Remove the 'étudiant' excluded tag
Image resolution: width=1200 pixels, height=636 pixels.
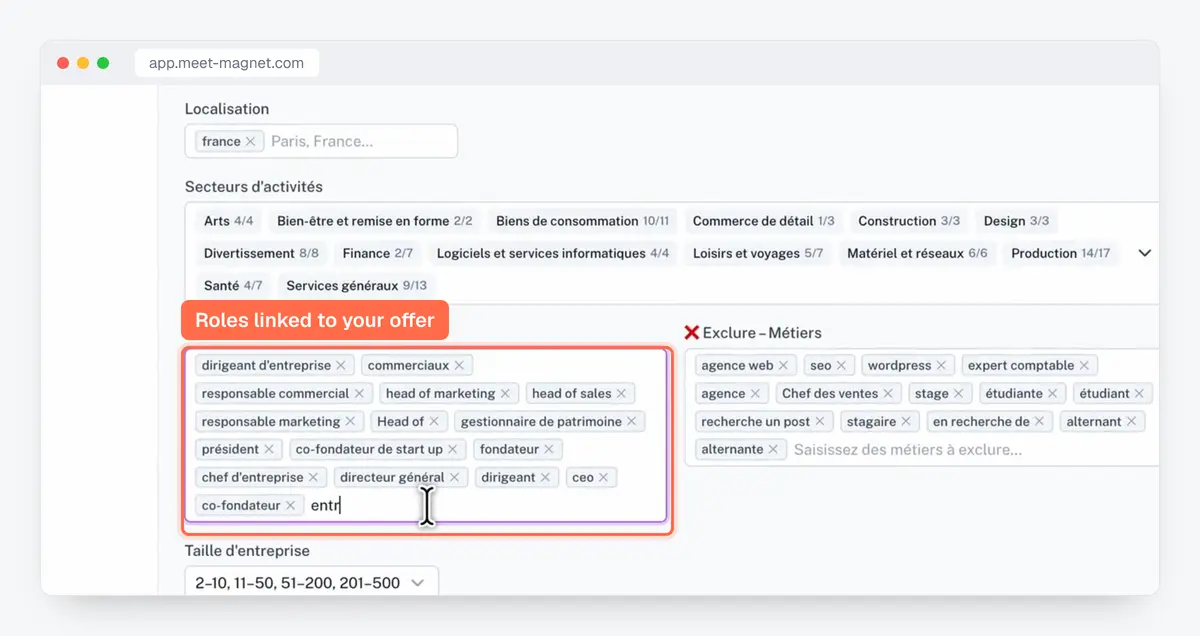[1140, 394]
